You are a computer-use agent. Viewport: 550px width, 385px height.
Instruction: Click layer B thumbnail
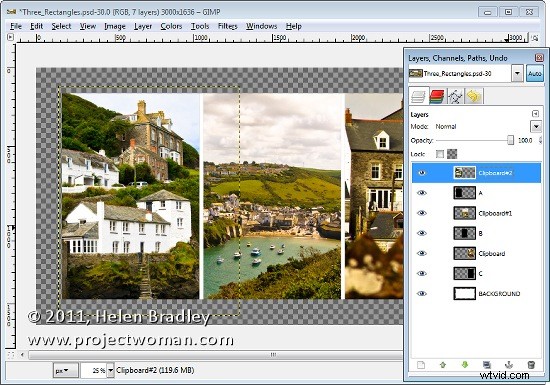pyautogui.click(x=464, y=233)
